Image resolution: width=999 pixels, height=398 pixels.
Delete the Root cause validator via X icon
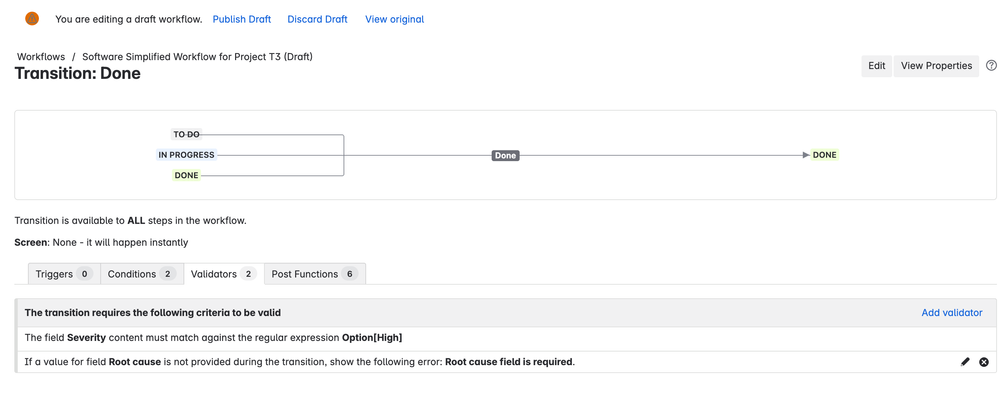point(984,362)
